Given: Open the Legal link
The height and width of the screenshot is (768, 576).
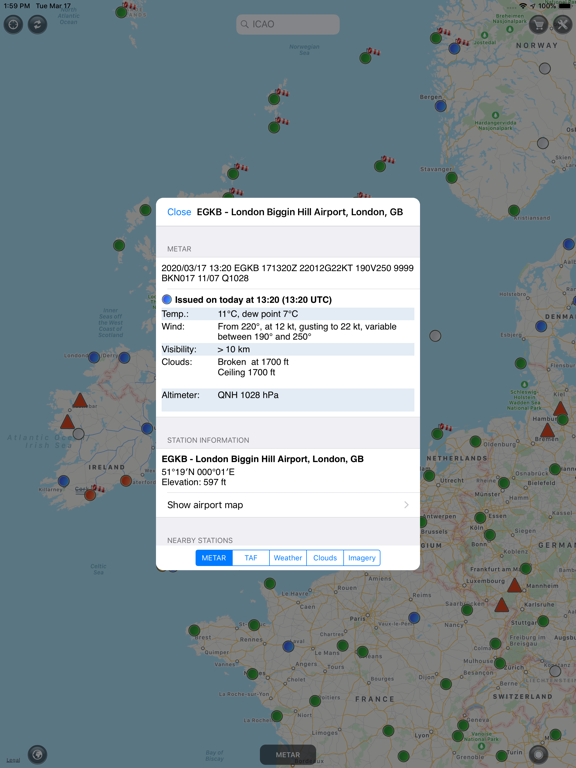Looking at the screenshot, I should pyautogui.click(x=13, y=760).
